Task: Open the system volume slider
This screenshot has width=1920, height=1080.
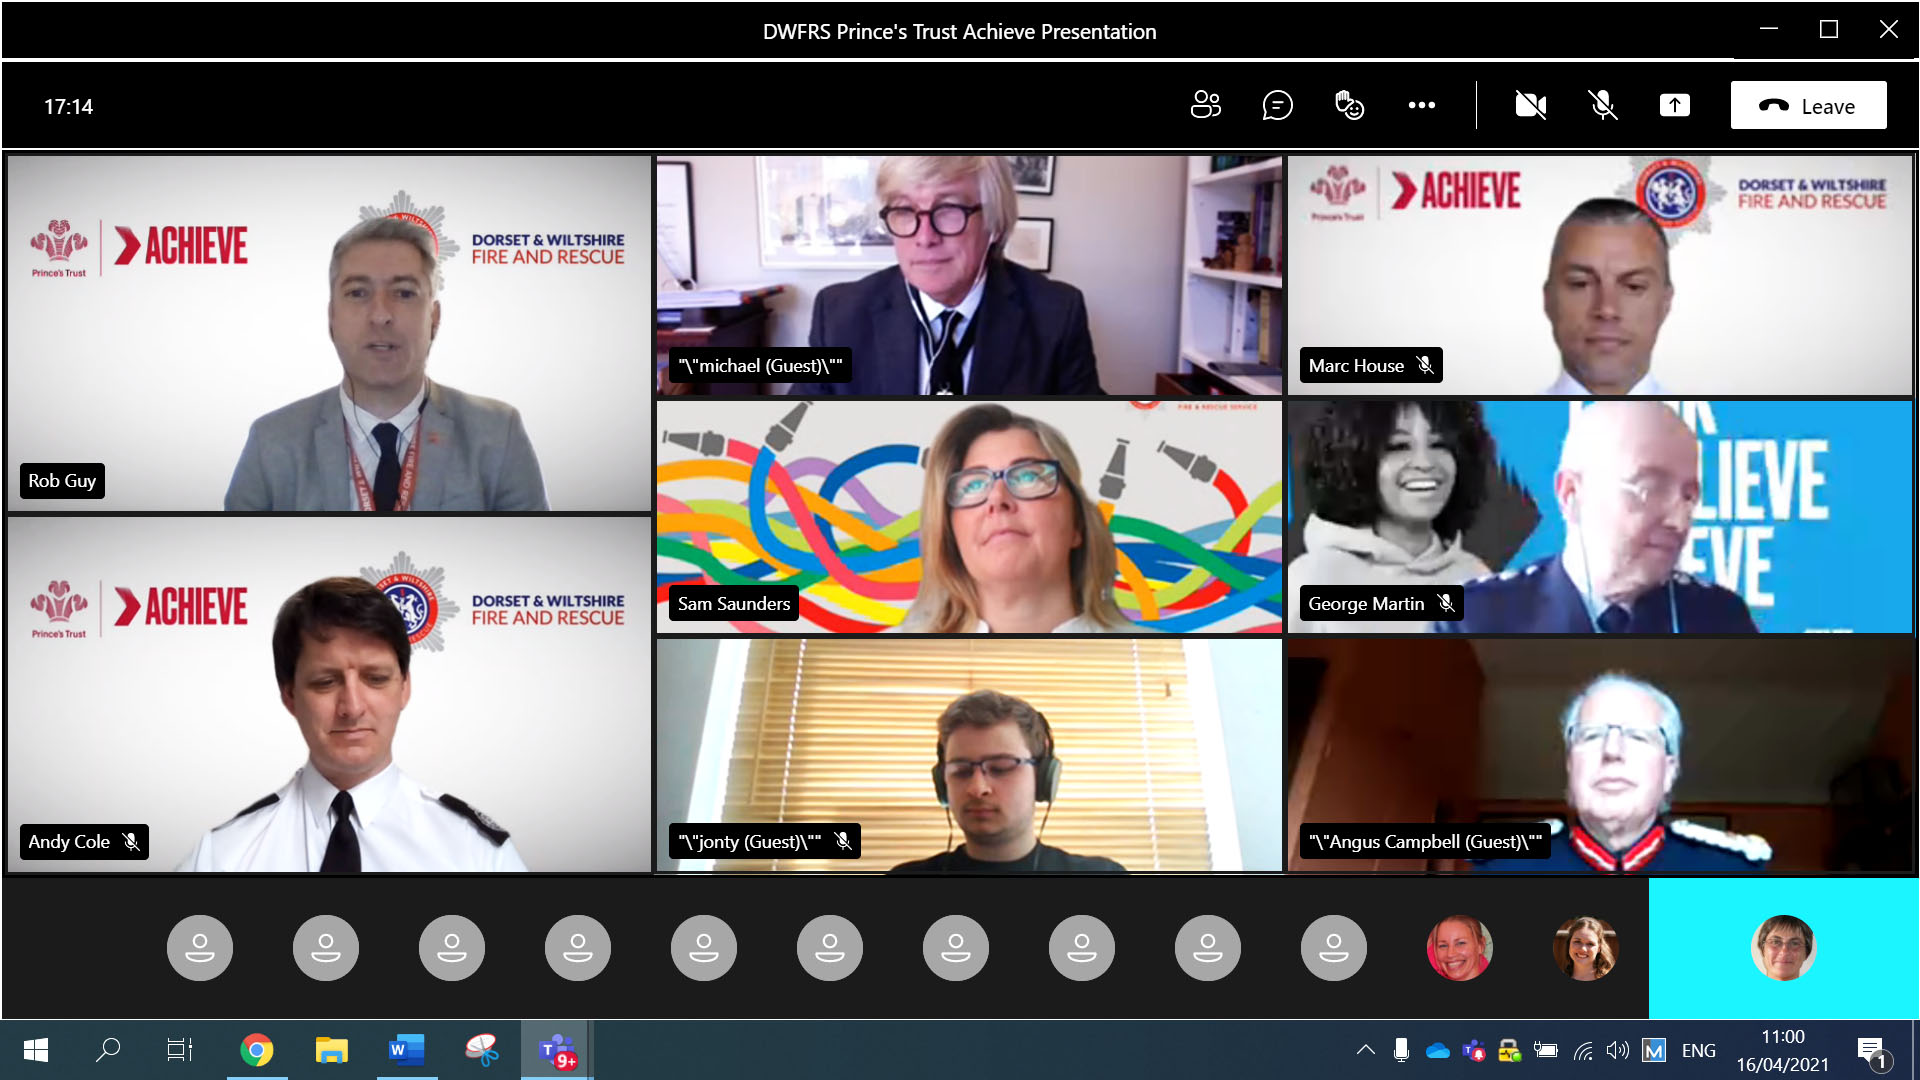Action: [x=1618, y=1050]
